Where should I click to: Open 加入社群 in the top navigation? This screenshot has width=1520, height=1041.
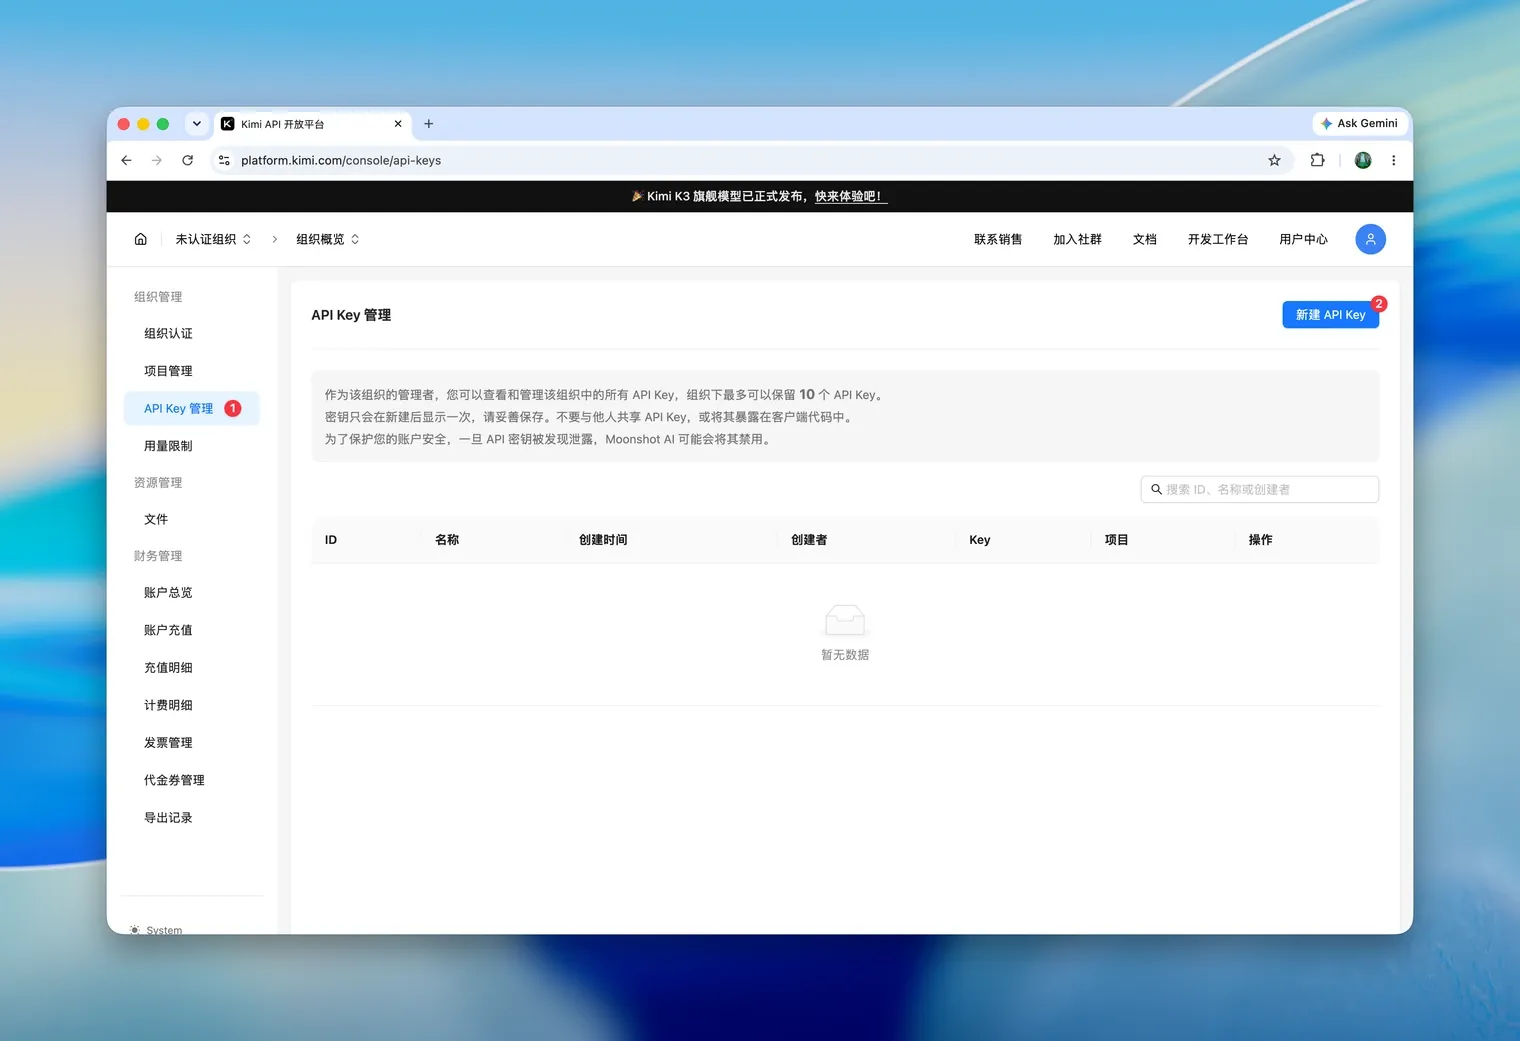pos(1077,239)
